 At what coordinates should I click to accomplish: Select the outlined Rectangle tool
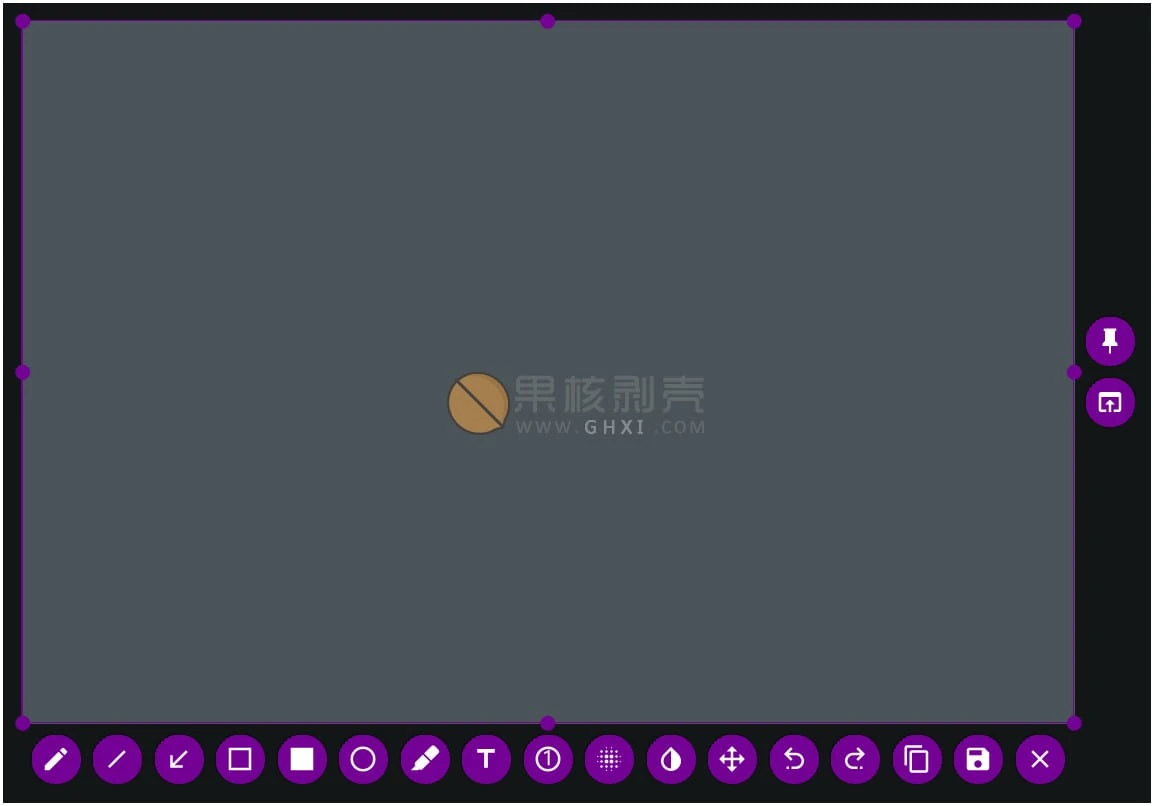pyautogui.click(x=240, y=760)
